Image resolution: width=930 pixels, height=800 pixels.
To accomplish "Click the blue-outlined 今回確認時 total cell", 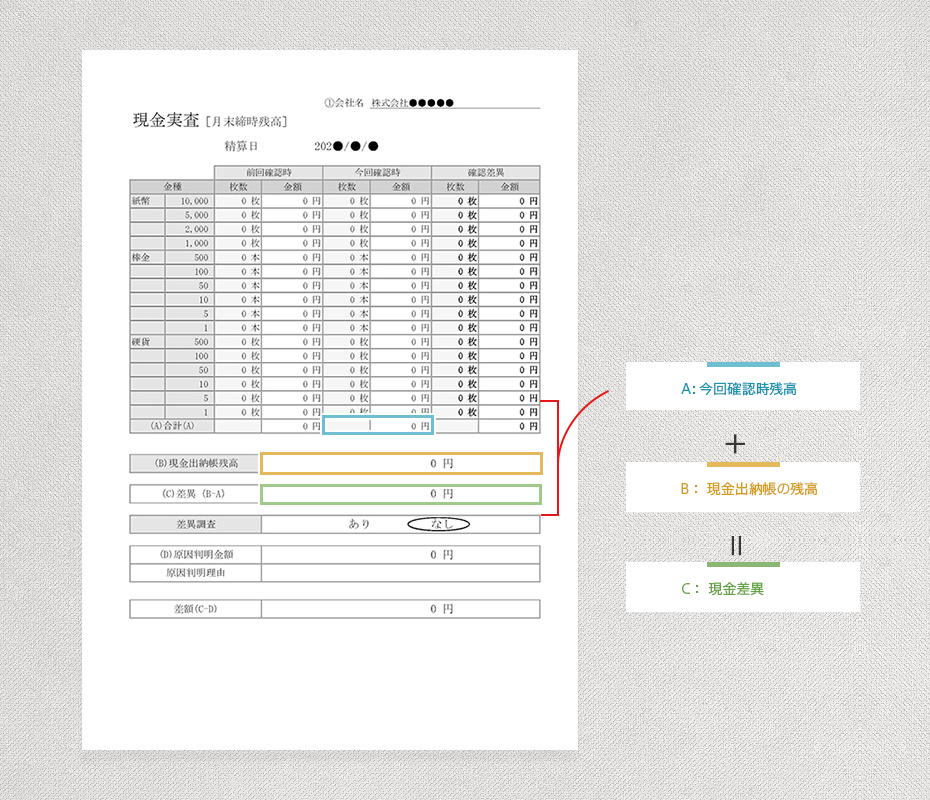I will tap(378, 425).
